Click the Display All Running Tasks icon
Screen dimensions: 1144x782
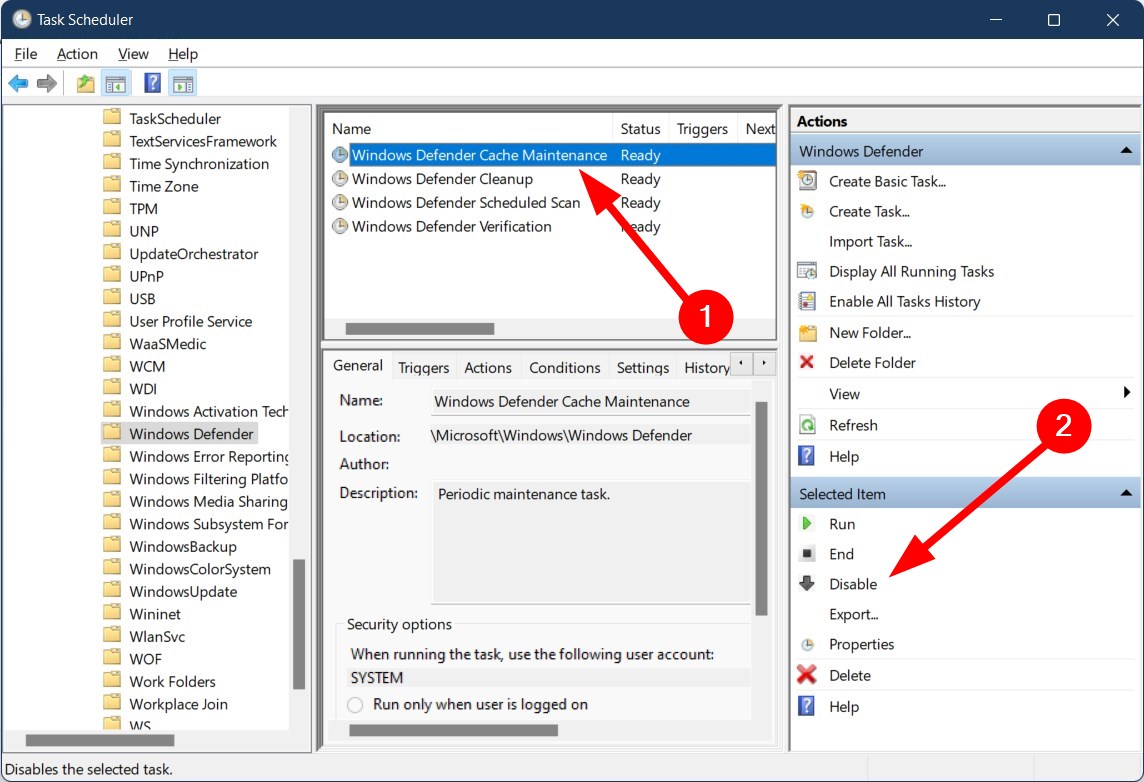pos(807,271)
